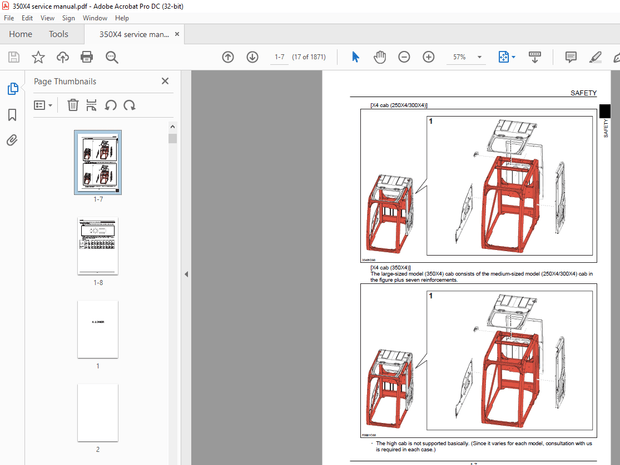Go to previous page arrow
The height and width of the screenshot is (465, 620).
point(228,57)
